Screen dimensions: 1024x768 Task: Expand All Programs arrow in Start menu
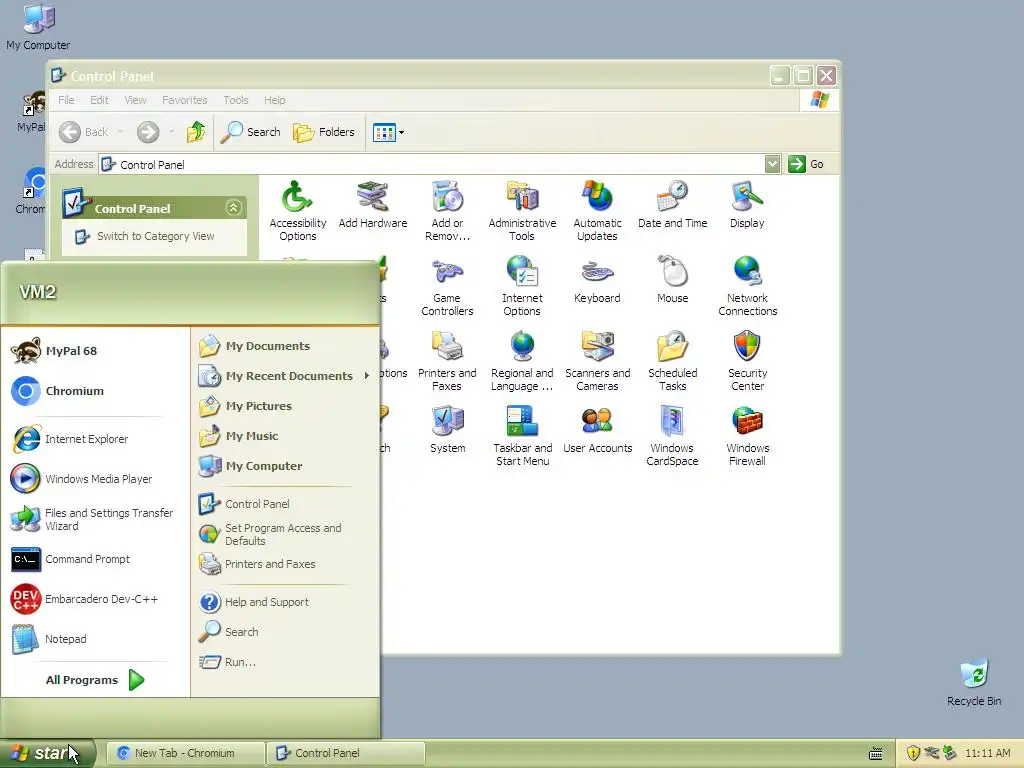coord(136,680)
